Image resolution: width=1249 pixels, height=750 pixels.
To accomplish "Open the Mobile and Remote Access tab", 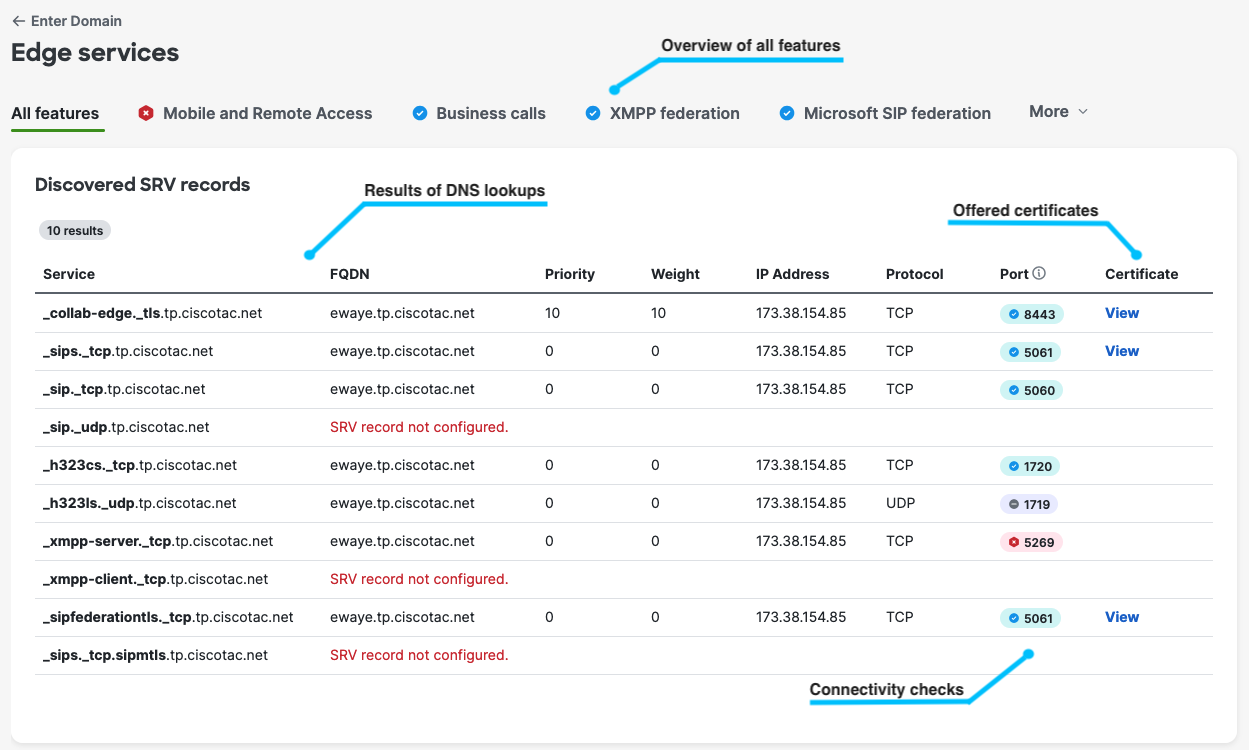I will tap(255, 114).
